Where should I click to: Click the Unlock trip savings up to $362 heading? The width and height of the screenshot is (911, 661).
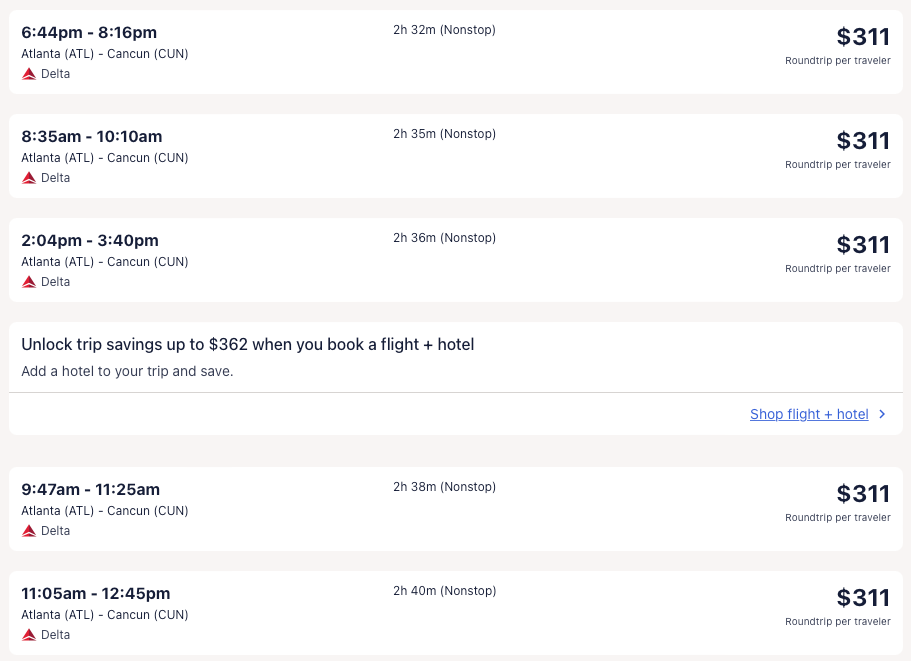coord(247,345)
